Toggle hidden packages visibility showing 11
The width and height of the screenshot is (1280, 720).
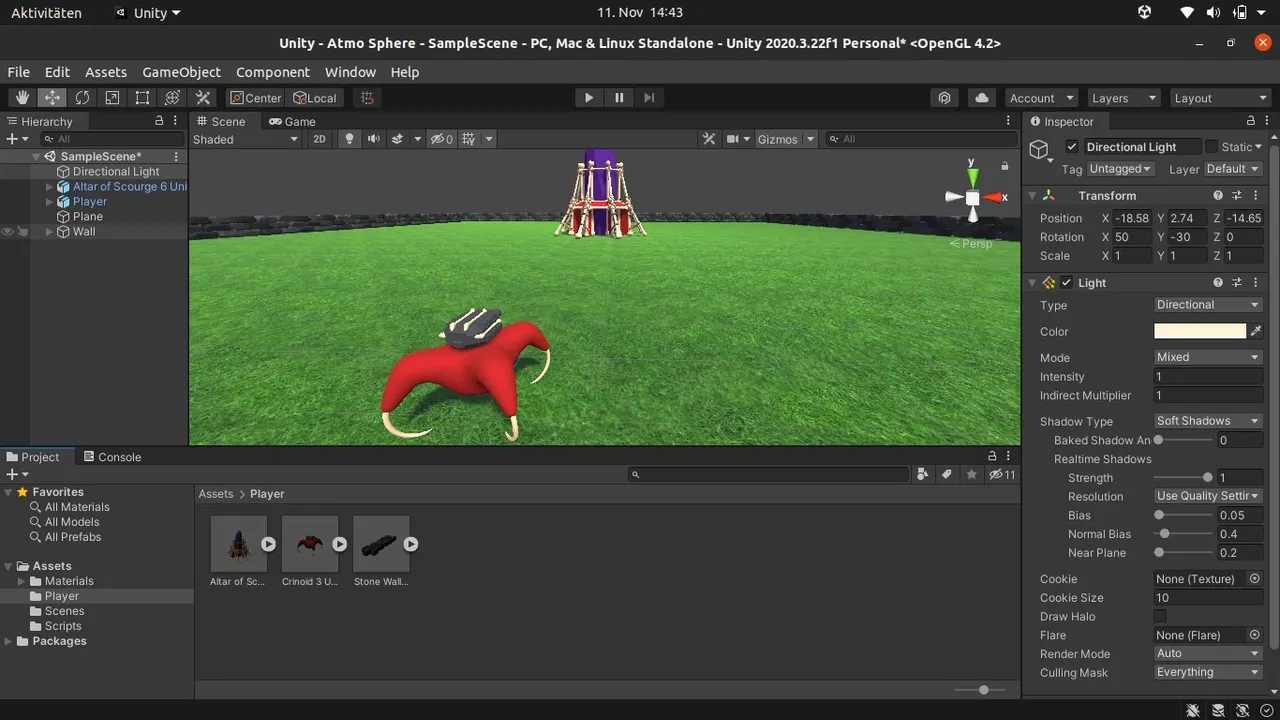tap(1002, 475)
